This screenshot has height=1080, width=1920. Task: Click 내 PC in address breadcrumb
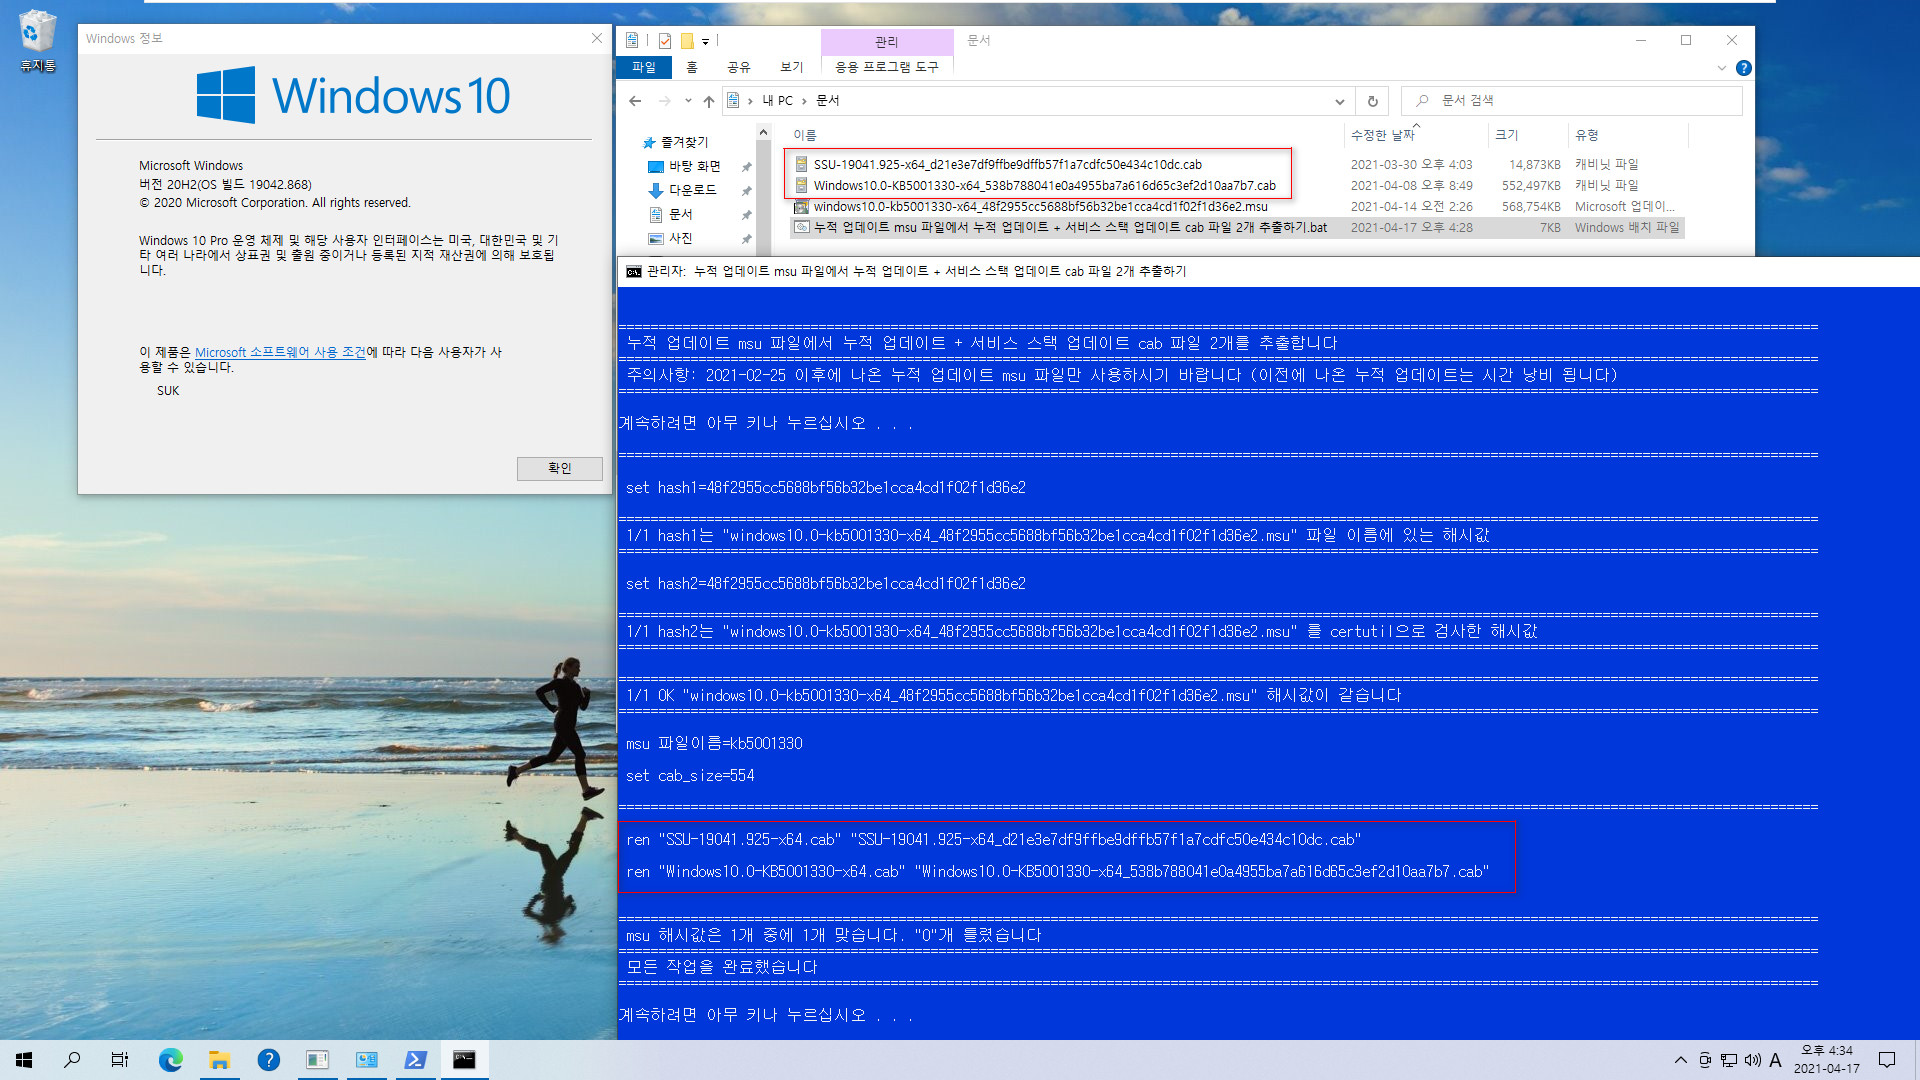(x=778, y=101)
